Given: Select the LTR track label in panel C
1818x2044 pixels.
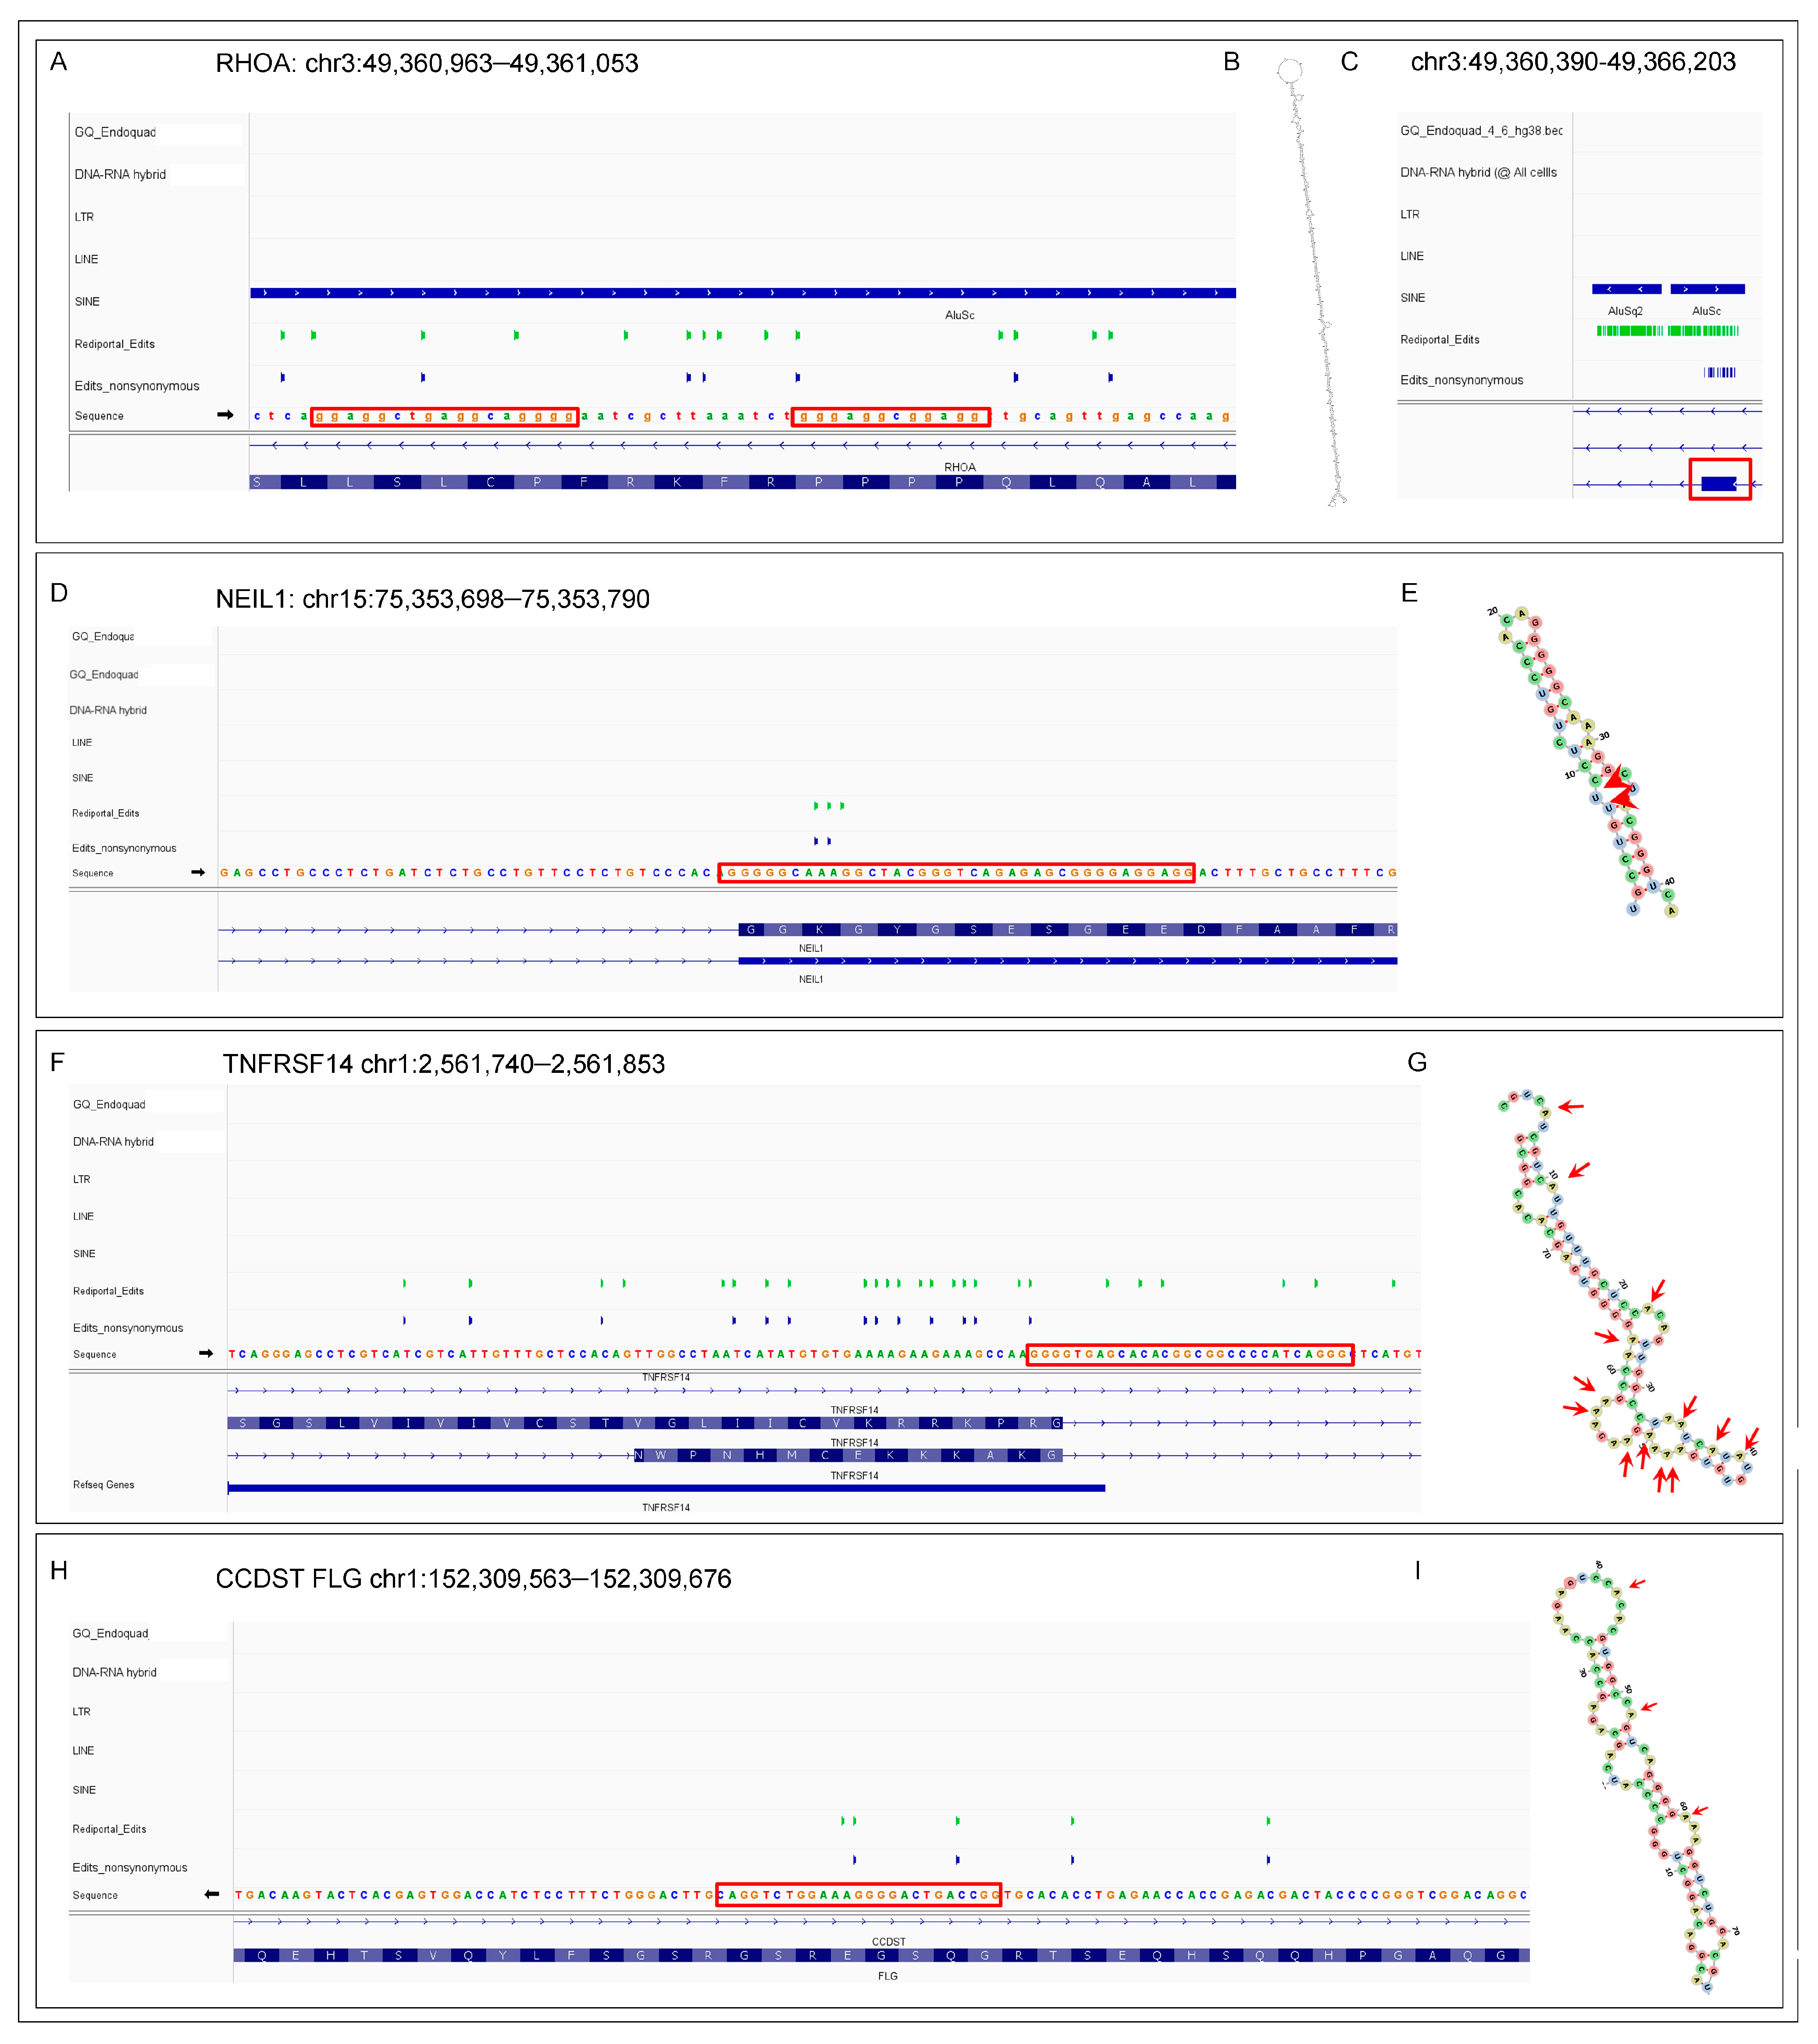Looking at the screenshot, I should coord(1410,215).
